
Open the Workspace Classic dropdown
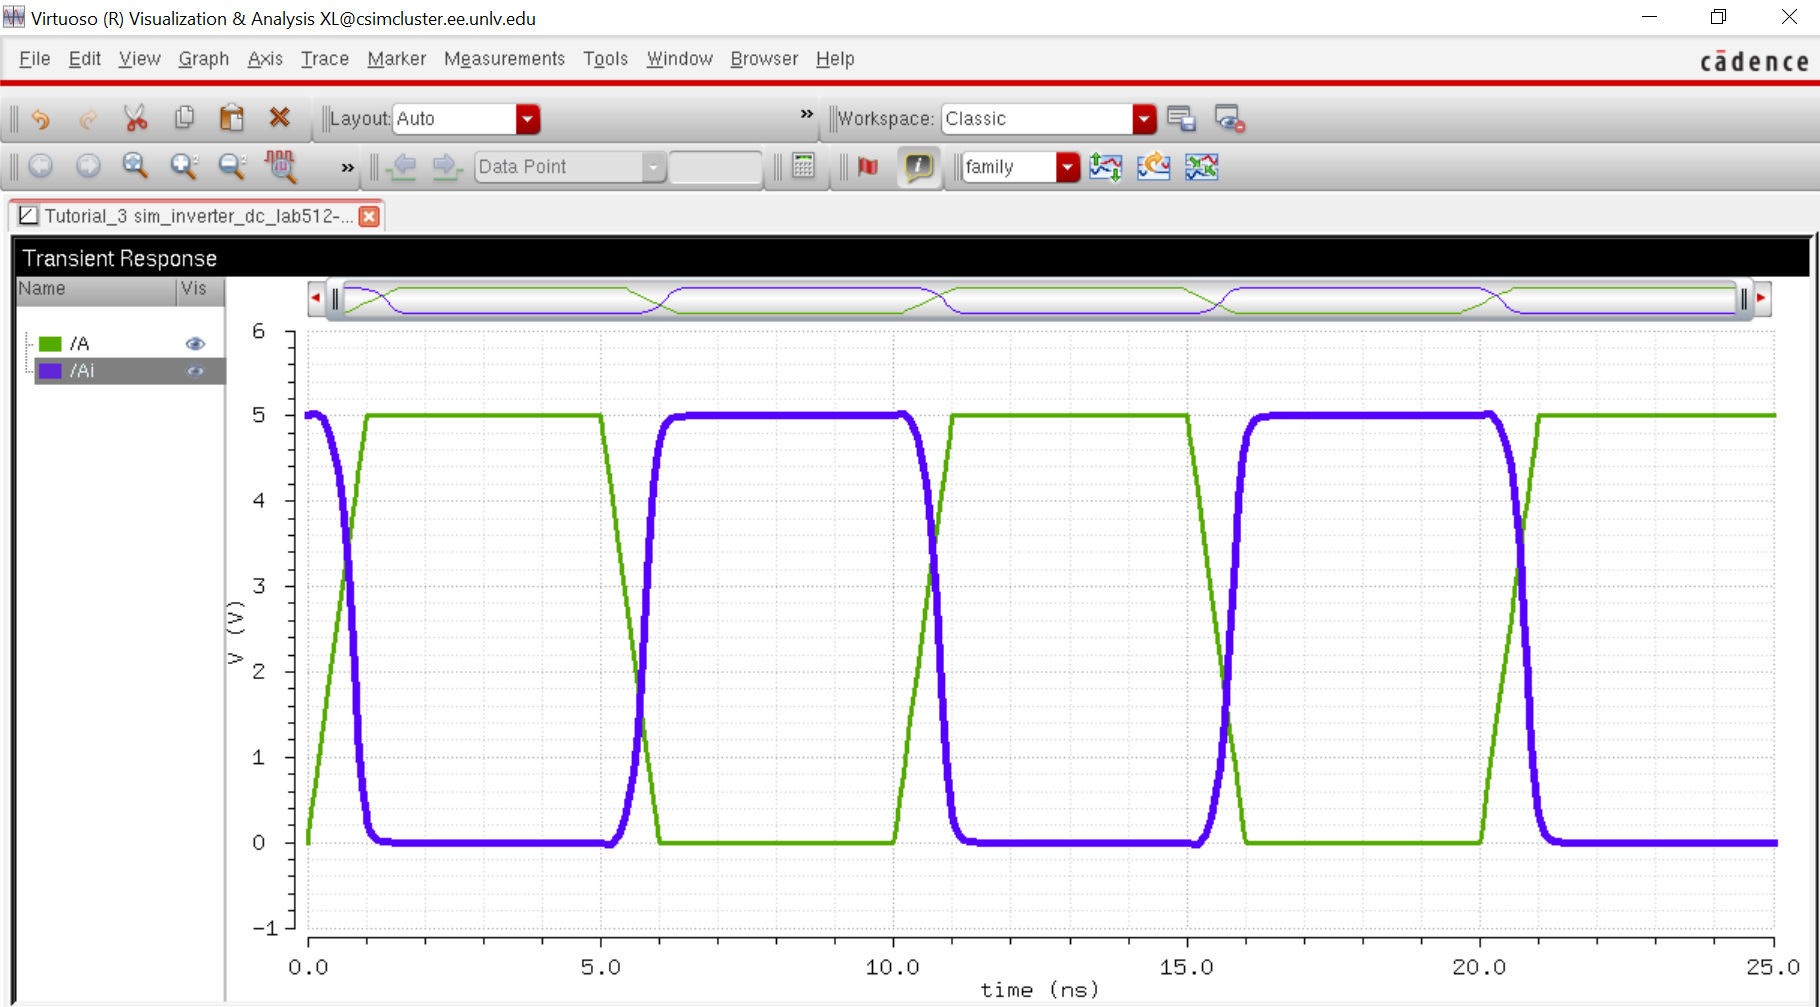pos(1144,119)
